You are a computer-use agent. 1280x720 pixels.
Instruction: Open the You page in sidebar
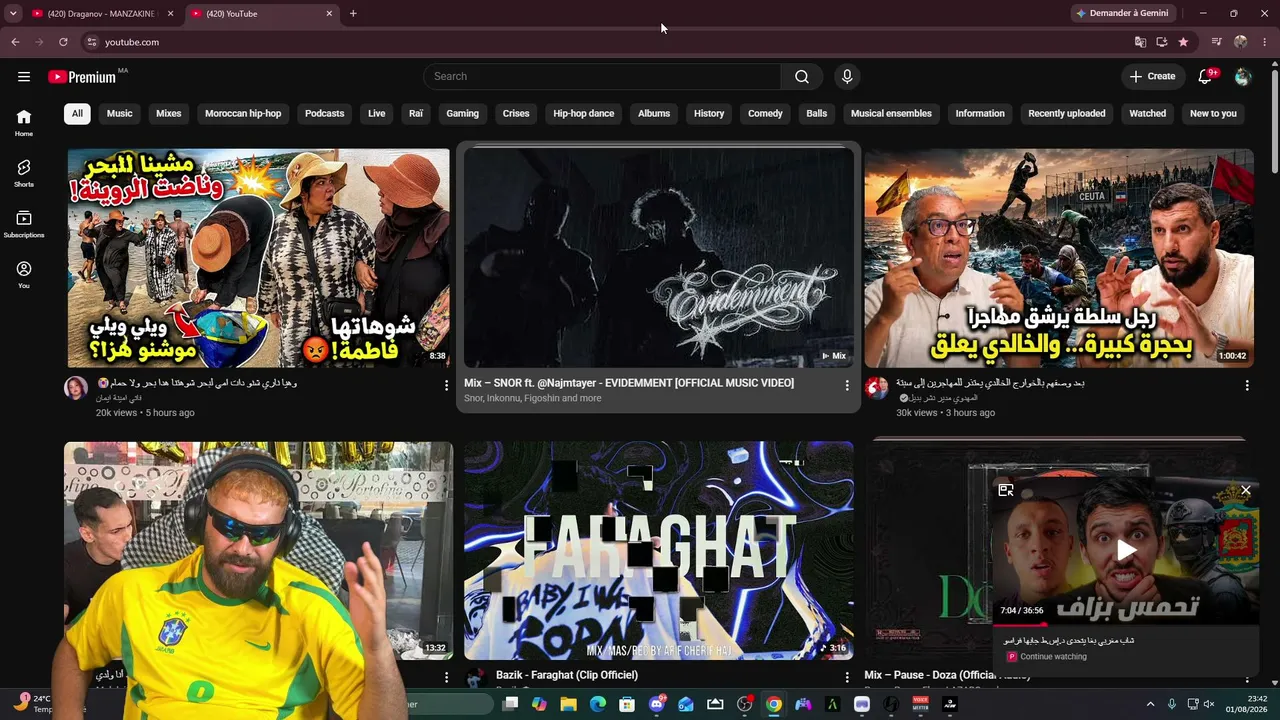[24, 275]
